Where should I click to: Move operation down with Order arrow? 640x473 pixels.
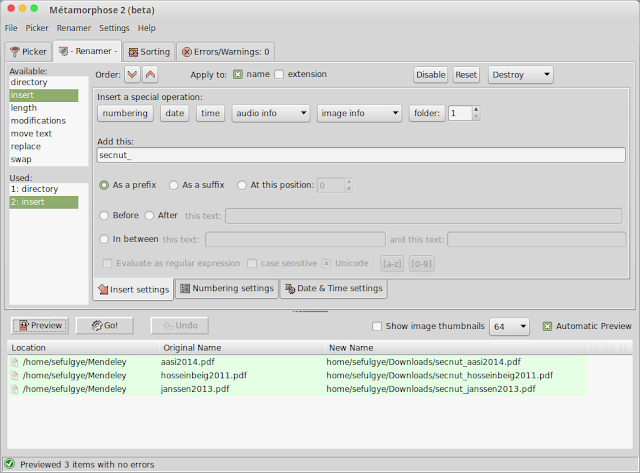pyautogui.click(x=132, y=75)
